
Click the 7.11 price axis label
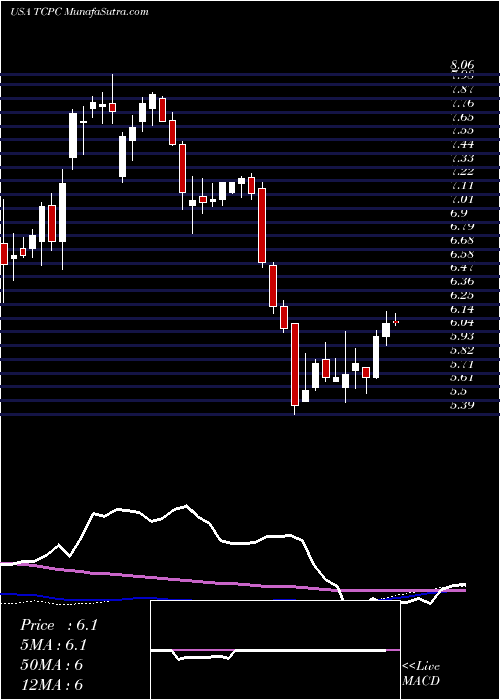click(463, 185)
